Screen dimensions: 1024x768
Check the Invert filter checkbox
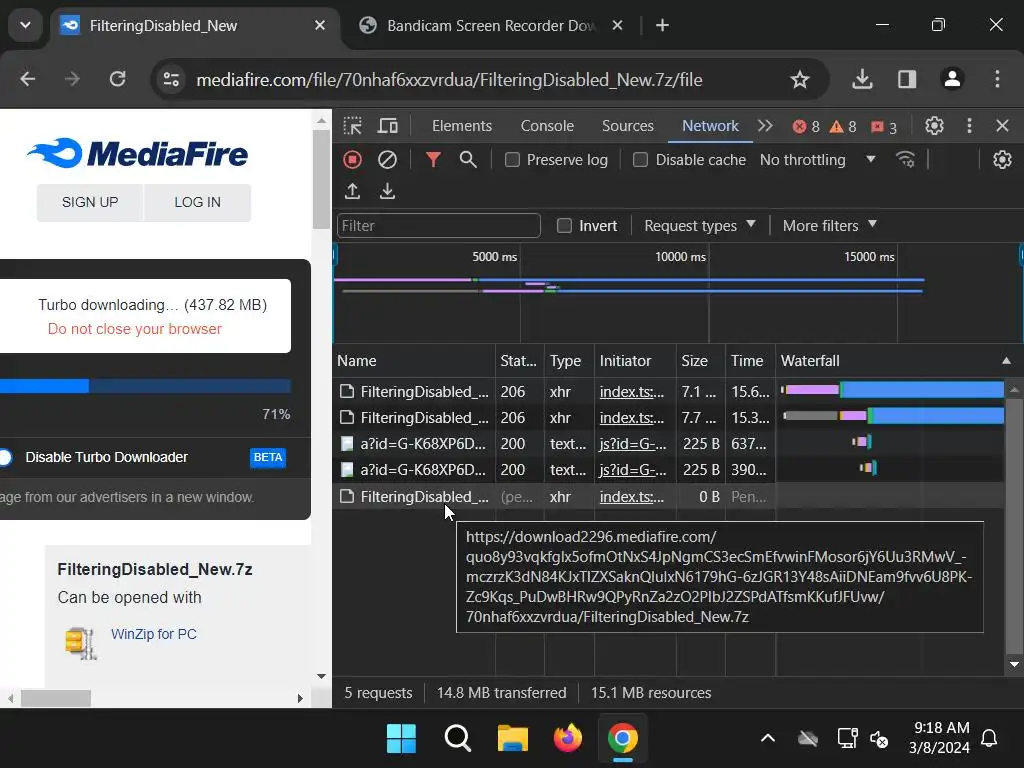564,226
